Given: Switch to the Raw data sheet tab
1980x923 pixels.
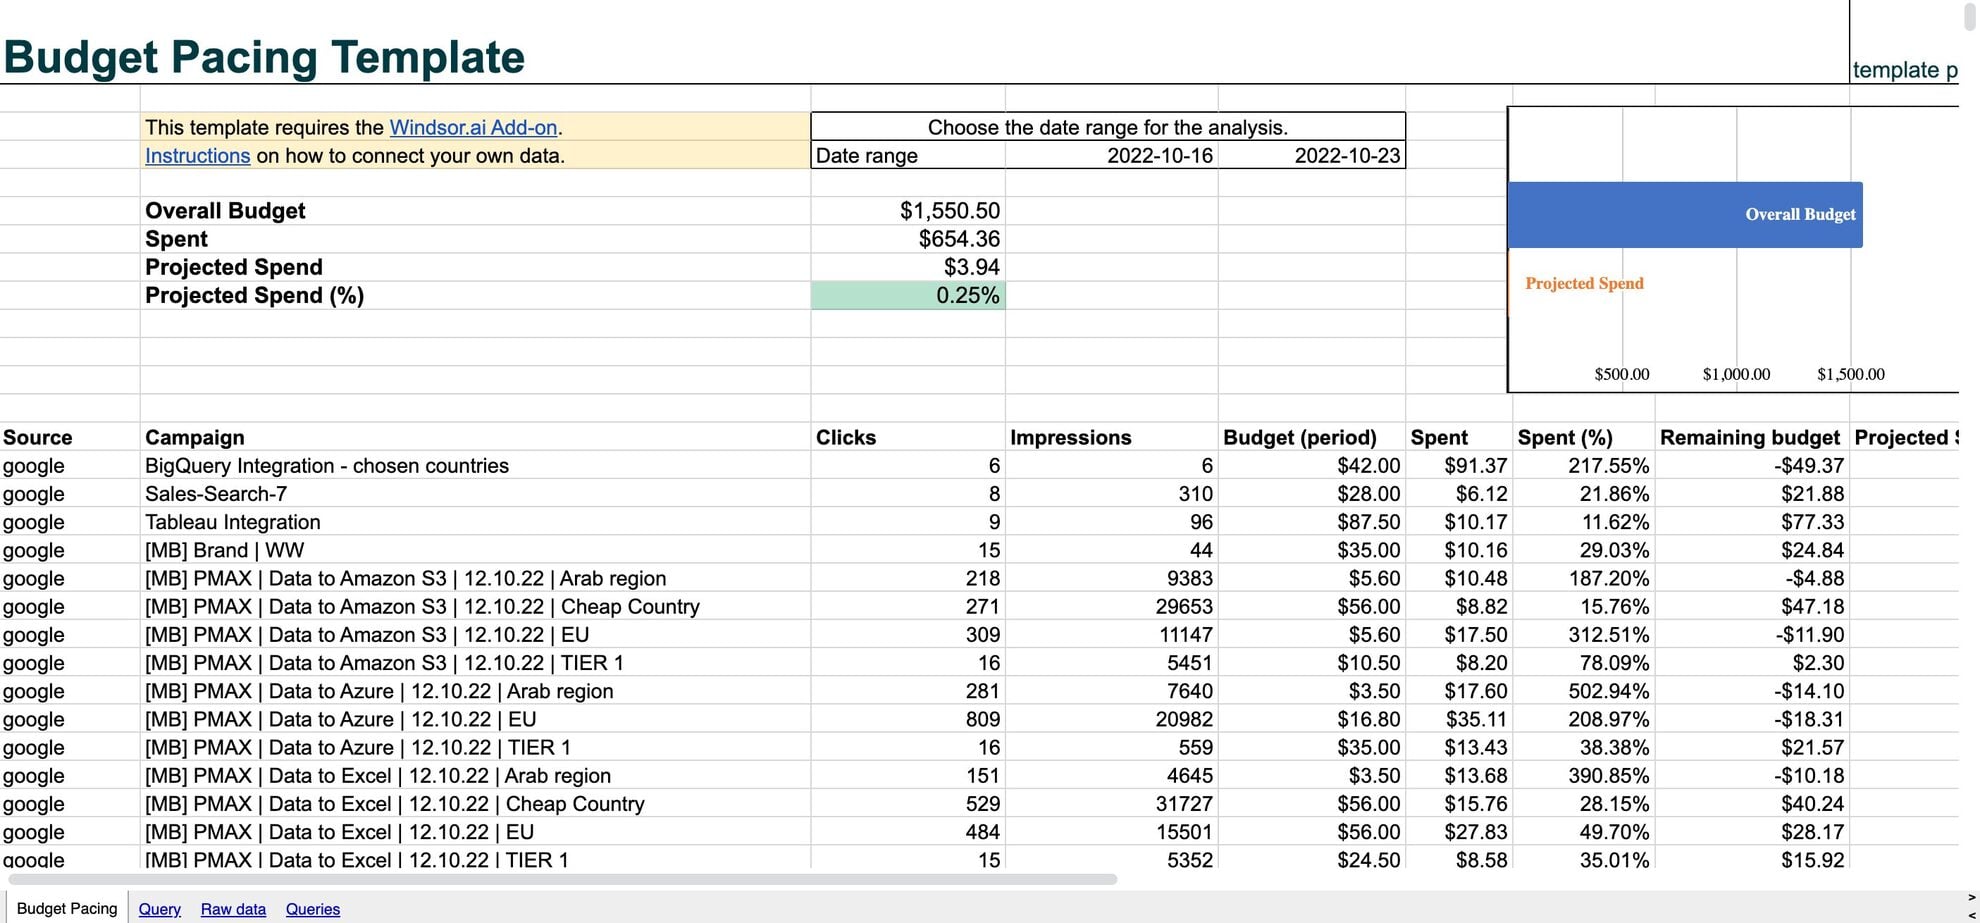Looking at the screenshot, I should (x=233, y=909).
